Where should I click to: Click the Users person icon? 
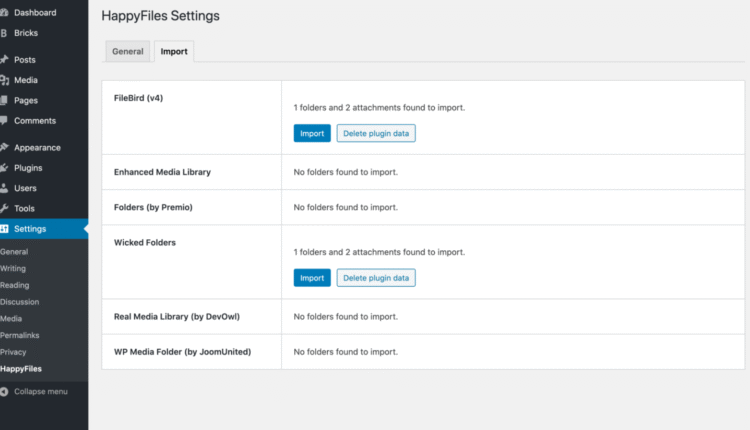(4, 188)
